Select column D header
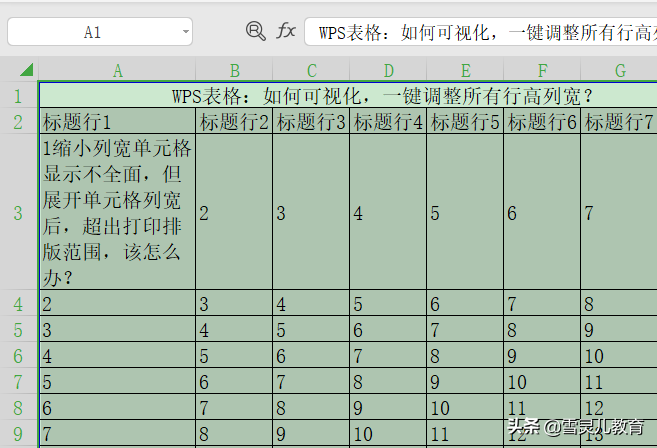657x448 pixels. 388,70
